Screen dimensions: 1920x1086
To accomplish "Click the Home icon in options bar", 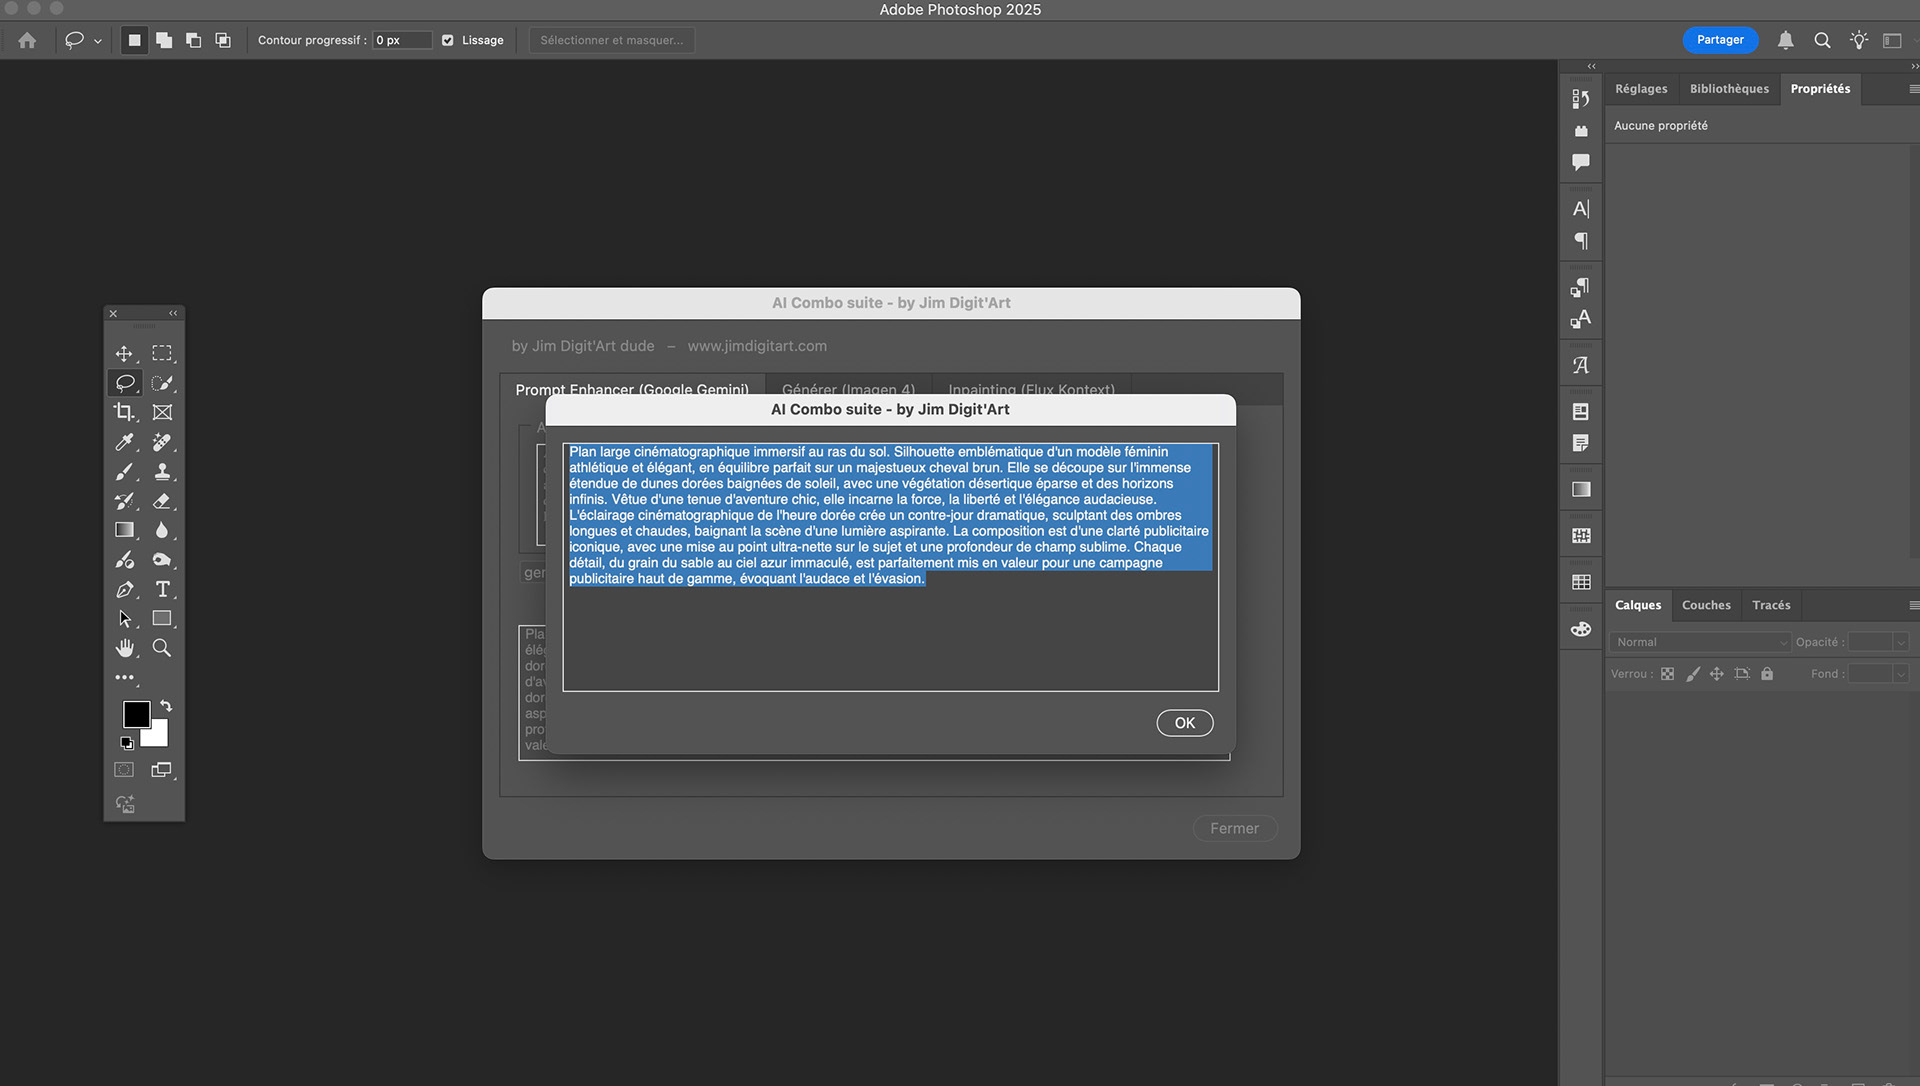I will pos(27,40).
